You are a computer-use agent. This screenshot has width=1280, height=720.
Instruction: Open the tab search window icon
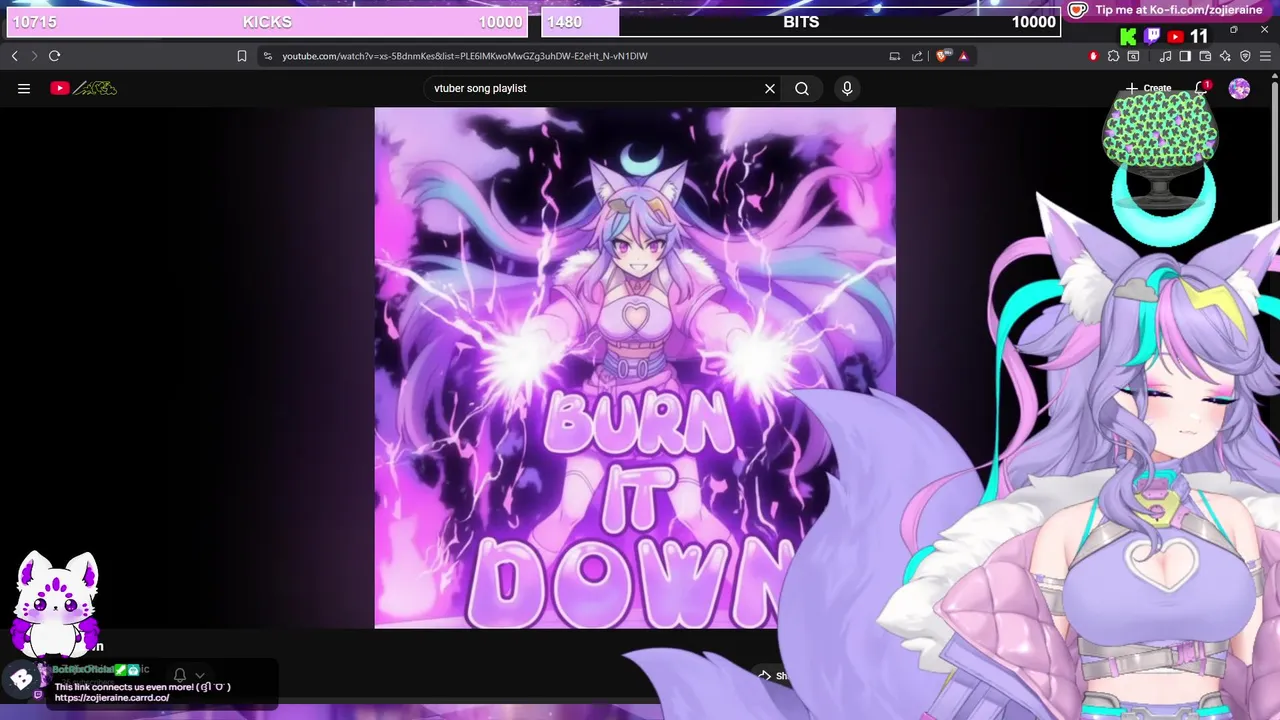point(1133,56)
